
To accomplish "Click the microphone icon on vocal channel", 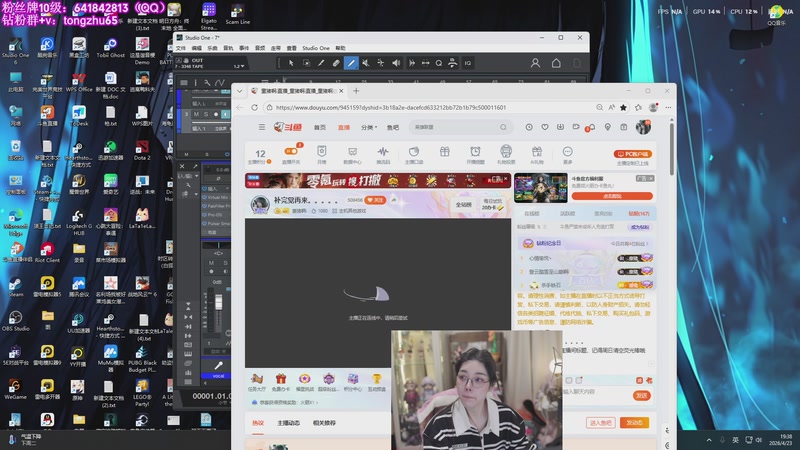I will click(218, 365).
